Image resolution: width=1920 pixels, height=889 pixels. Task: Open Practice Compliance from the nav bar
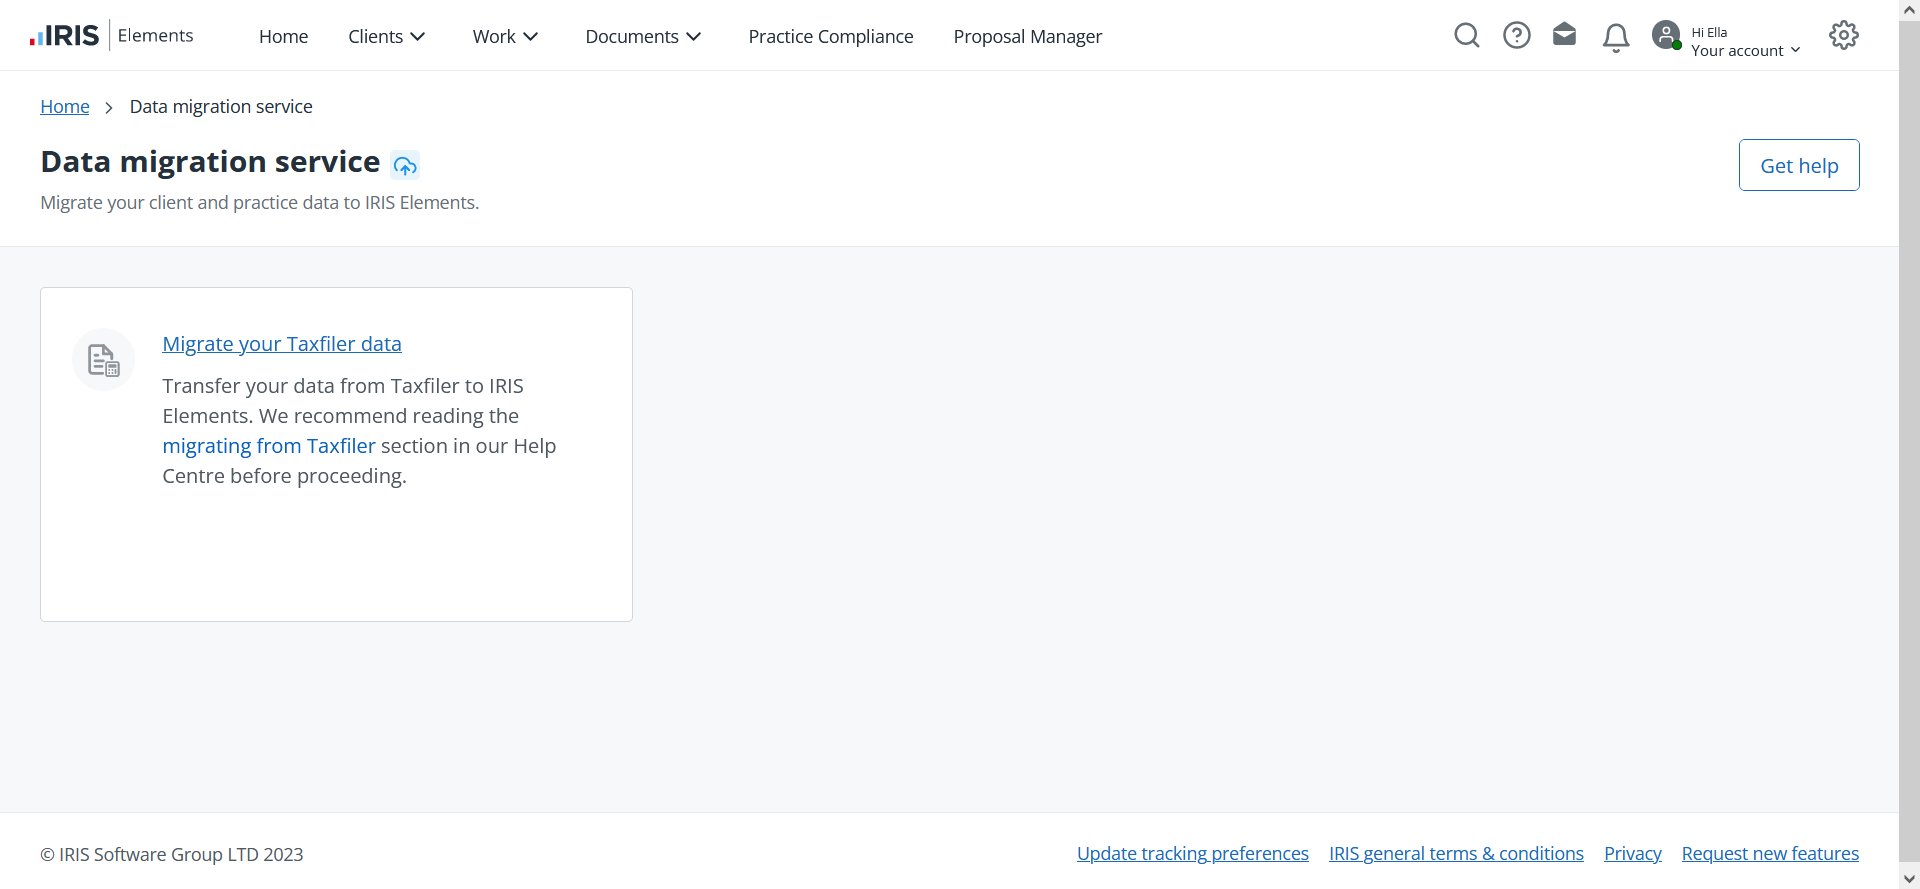(831, 36)
